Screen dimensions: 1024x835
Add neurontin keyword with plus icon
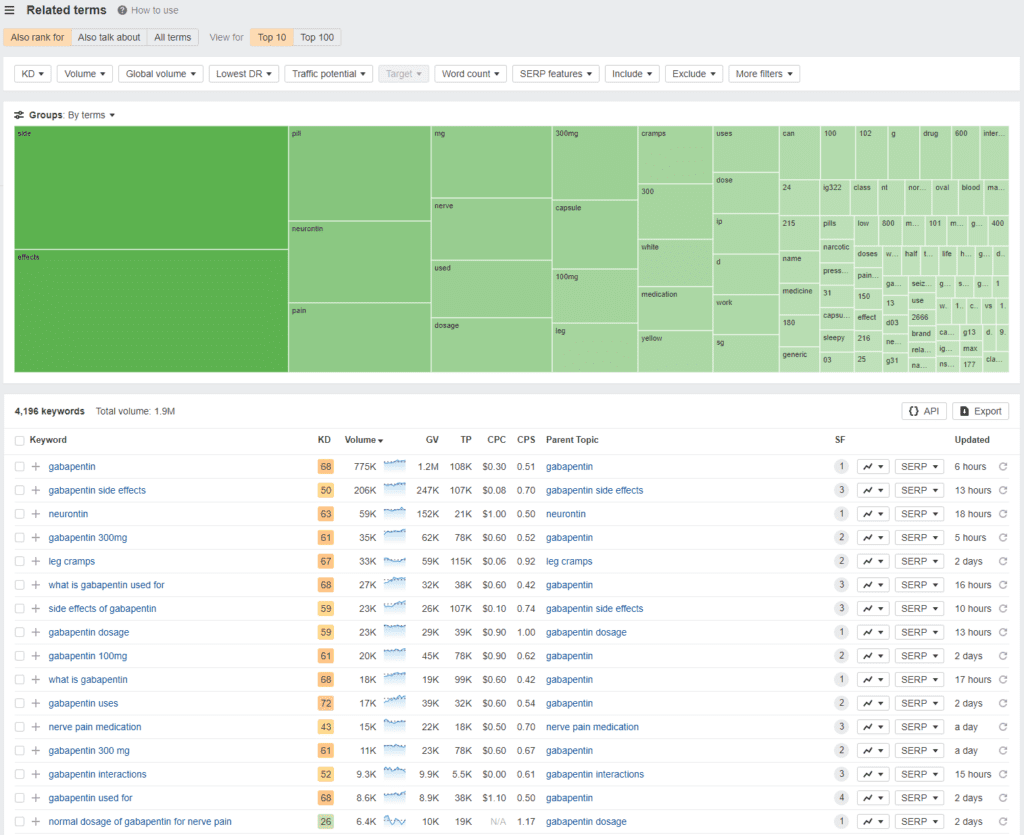coord(36,514)
